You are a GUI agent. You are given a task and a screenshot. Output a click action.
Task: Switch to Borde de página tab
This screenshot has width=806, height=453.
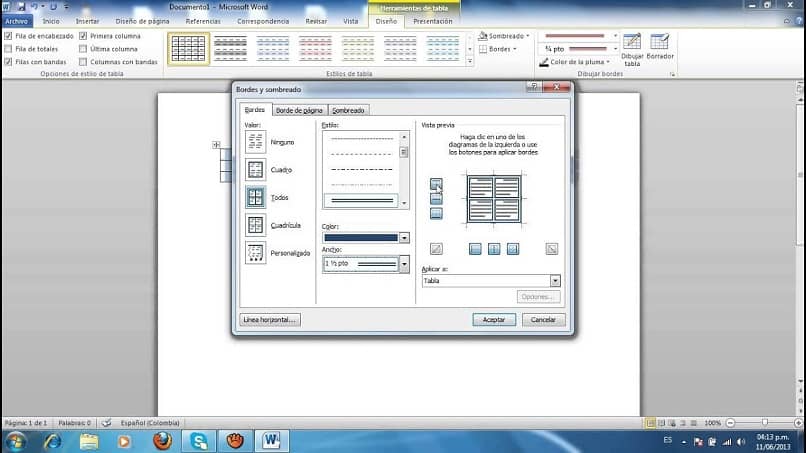(299, 111)
